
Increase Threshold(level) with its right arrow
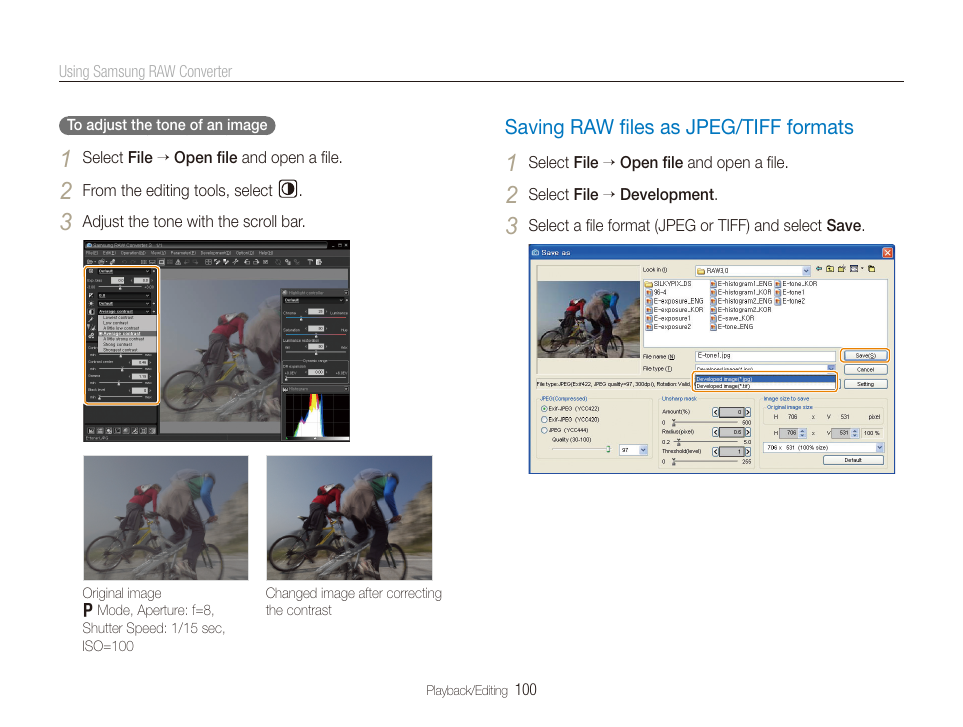coord(747,452)
